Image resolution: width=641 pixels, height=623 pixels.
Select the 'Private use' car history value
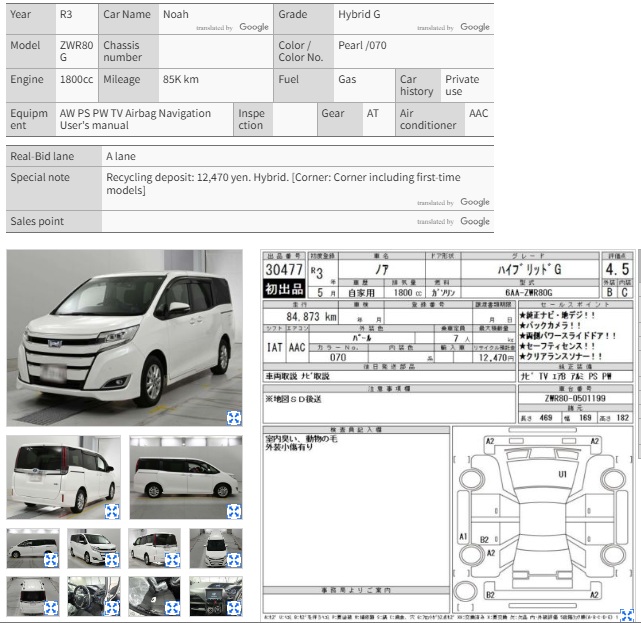pyautogui.click(x=462, y=85)
